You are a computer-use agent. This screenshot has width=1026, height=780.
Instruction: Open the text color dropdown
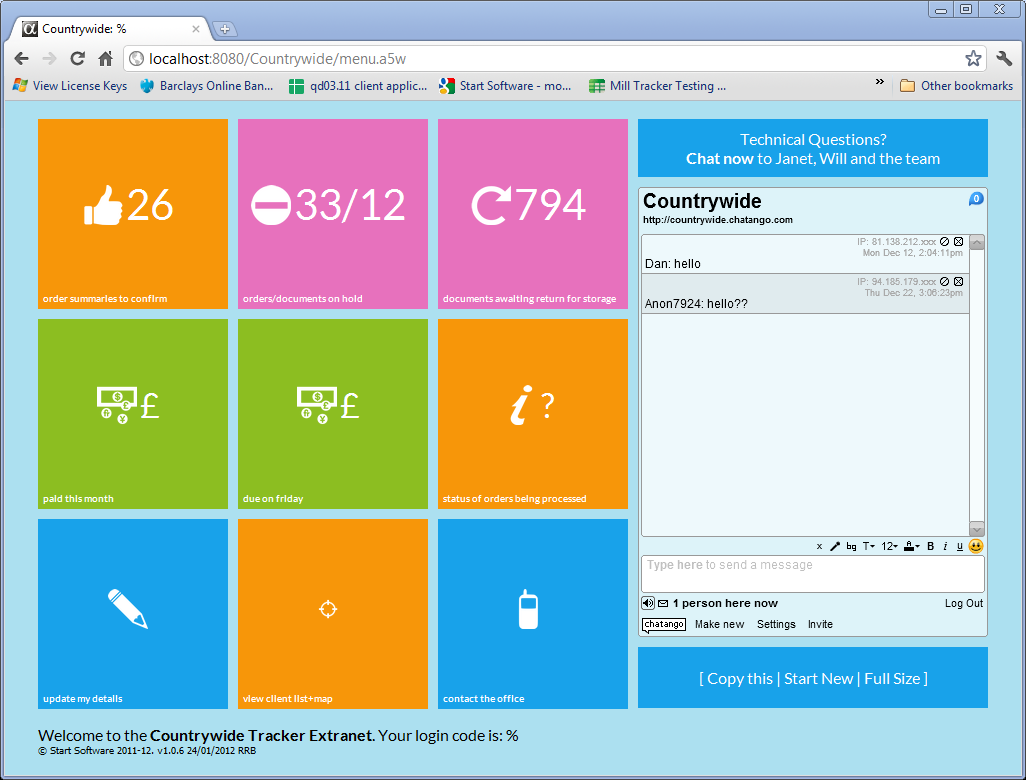[910, 546]
